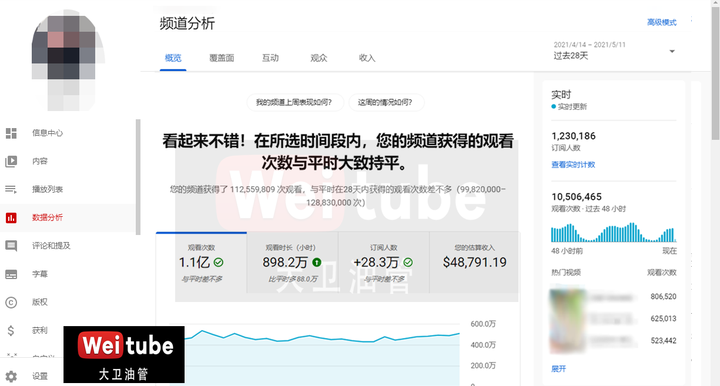
Task: Click the 内容 video content icon
Action: click(x=11, y=161)
